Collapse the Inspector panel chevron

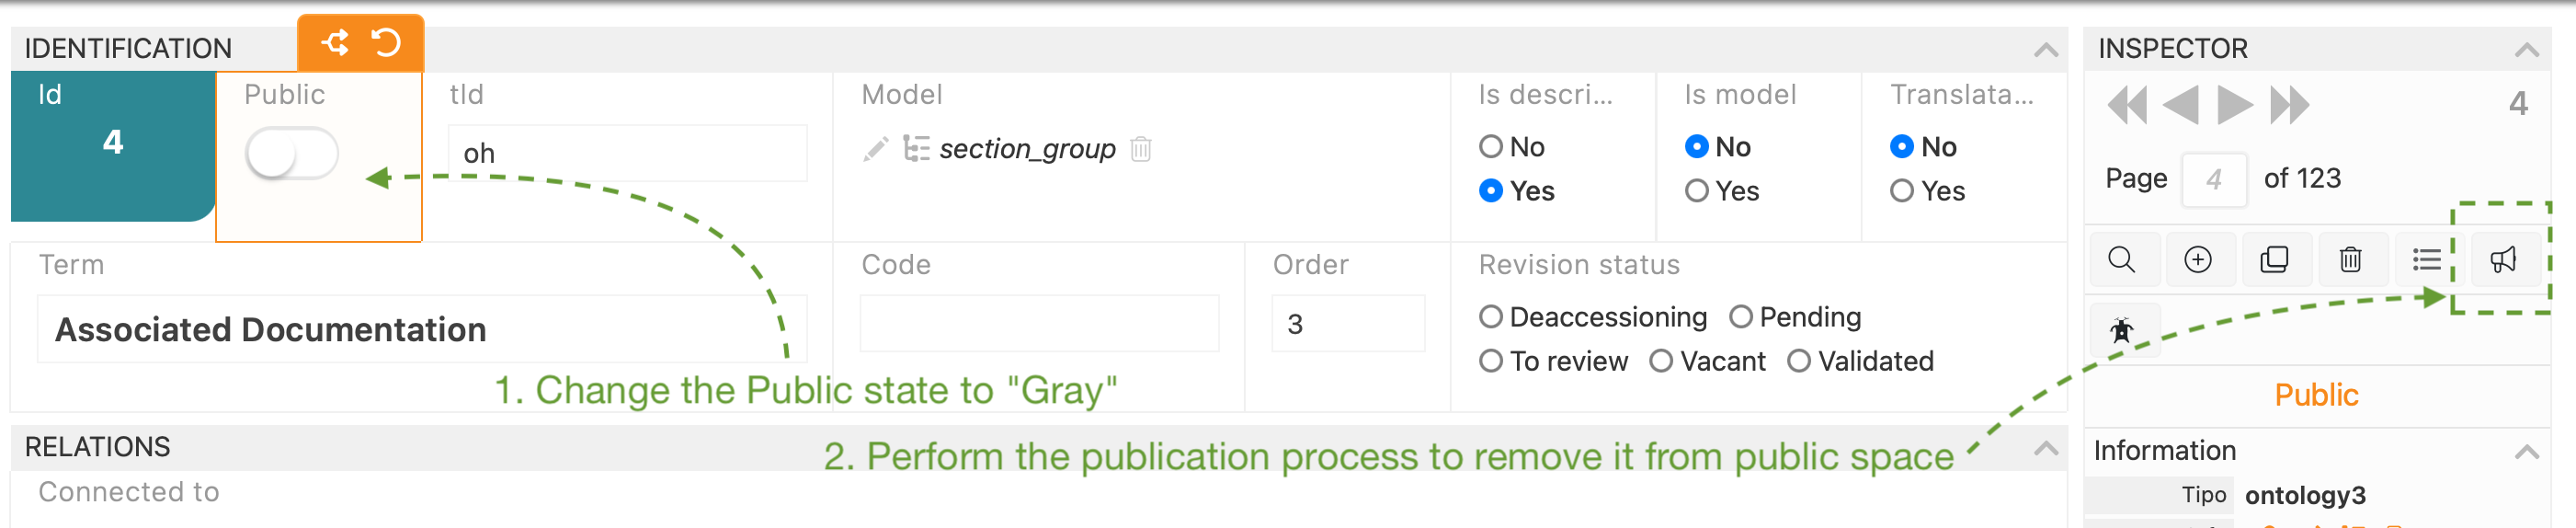coord(2527,49)
